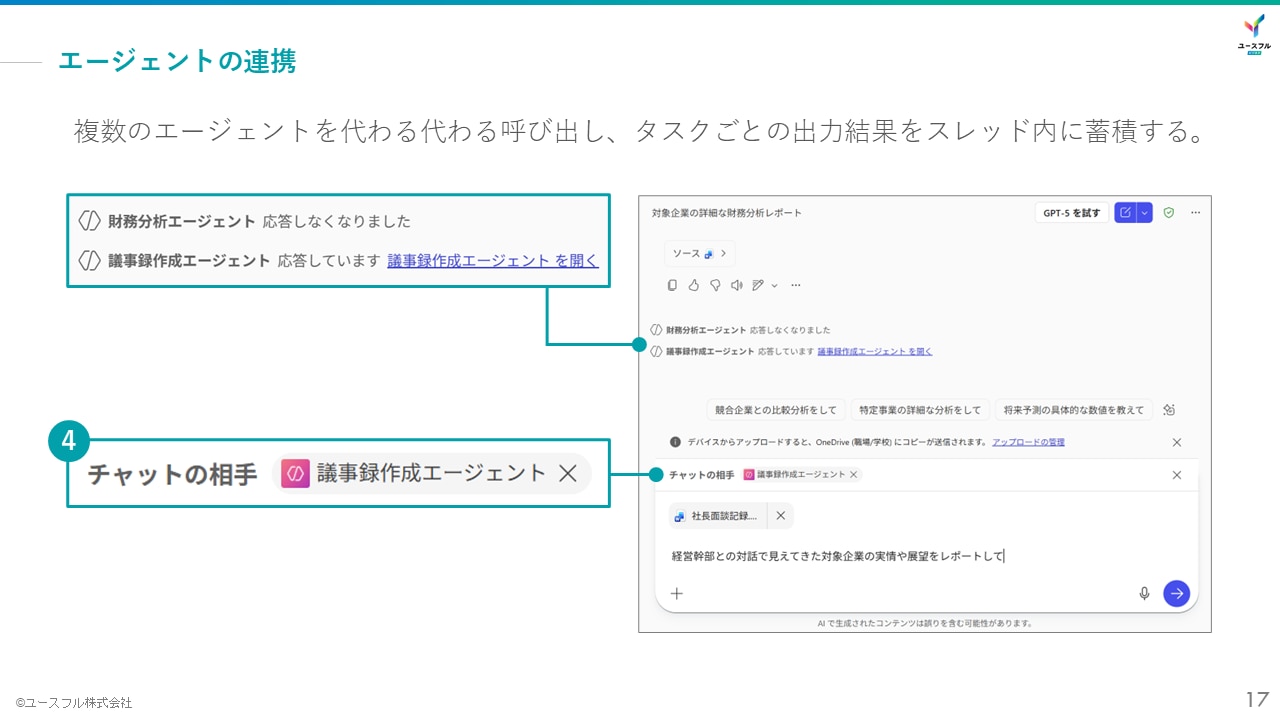The image size is (1280, 720).
Task: Activate the microphone voice input
Action: coord(1143,593)
